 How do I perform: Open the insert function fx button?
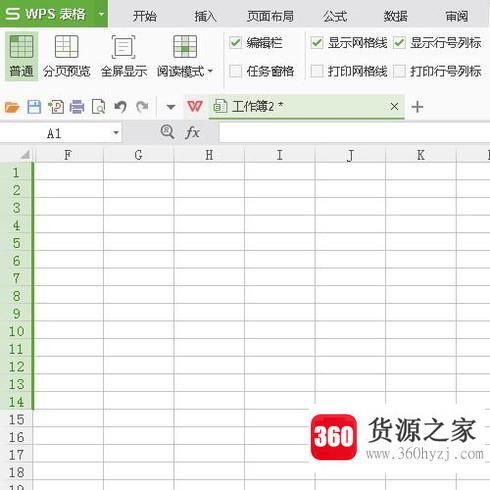tap(192, 133)
